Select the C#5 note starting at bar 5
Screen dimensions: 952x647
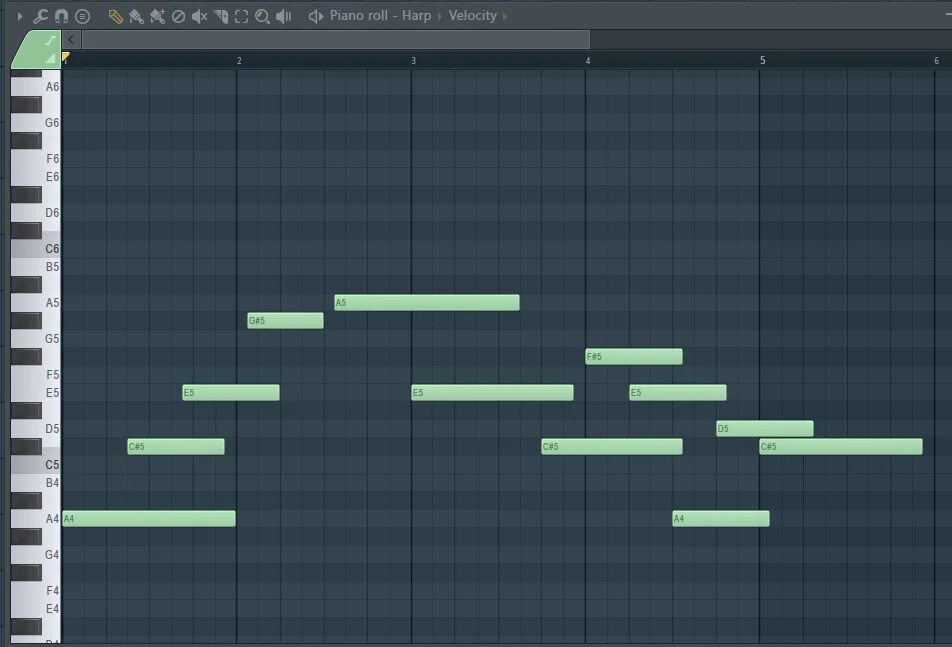pyautogui.click(x=841, y=447)
